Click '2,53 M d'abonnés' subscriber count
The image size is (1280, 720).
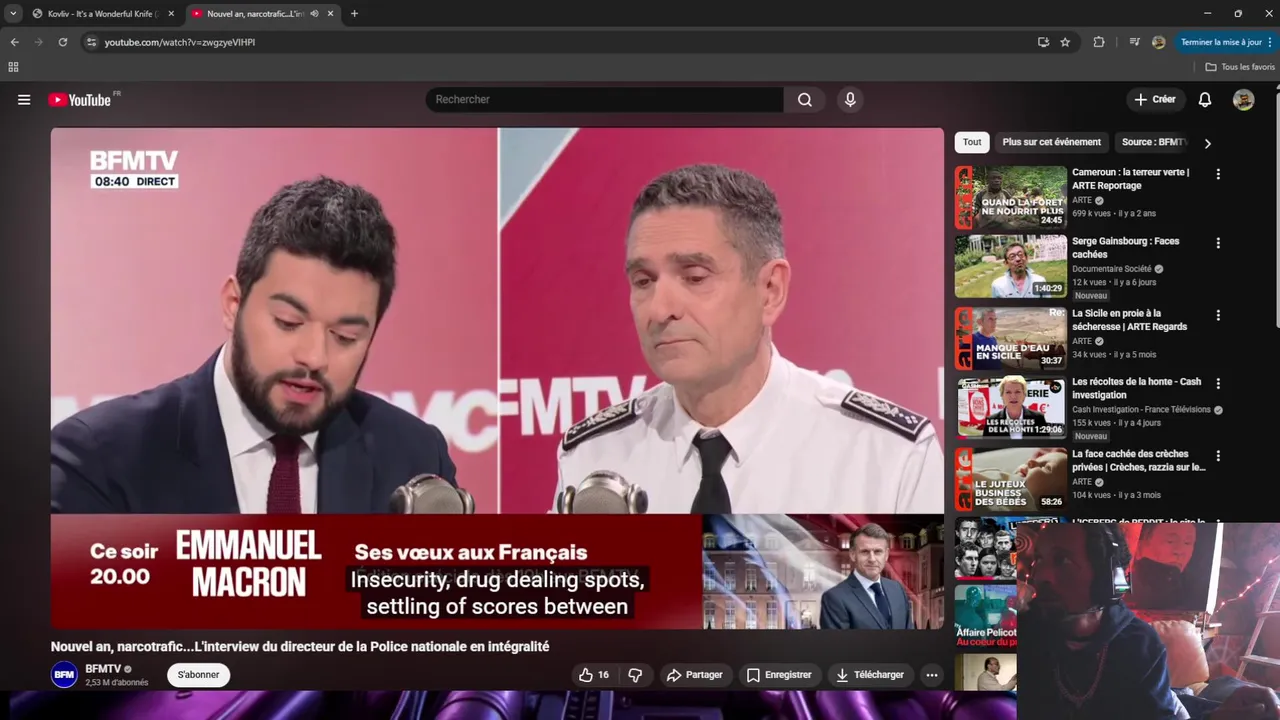117,683
